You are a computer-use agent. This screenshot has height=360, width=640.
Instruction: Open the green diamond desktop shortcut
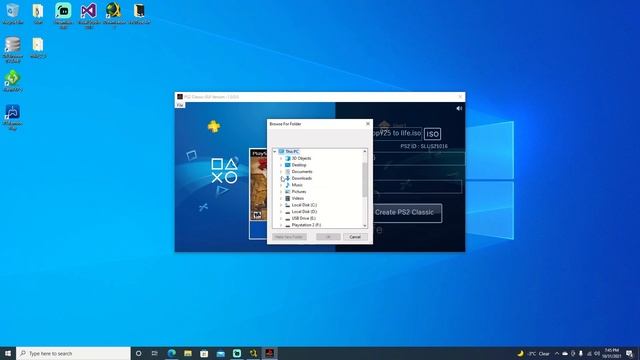(x=13, y=80)
